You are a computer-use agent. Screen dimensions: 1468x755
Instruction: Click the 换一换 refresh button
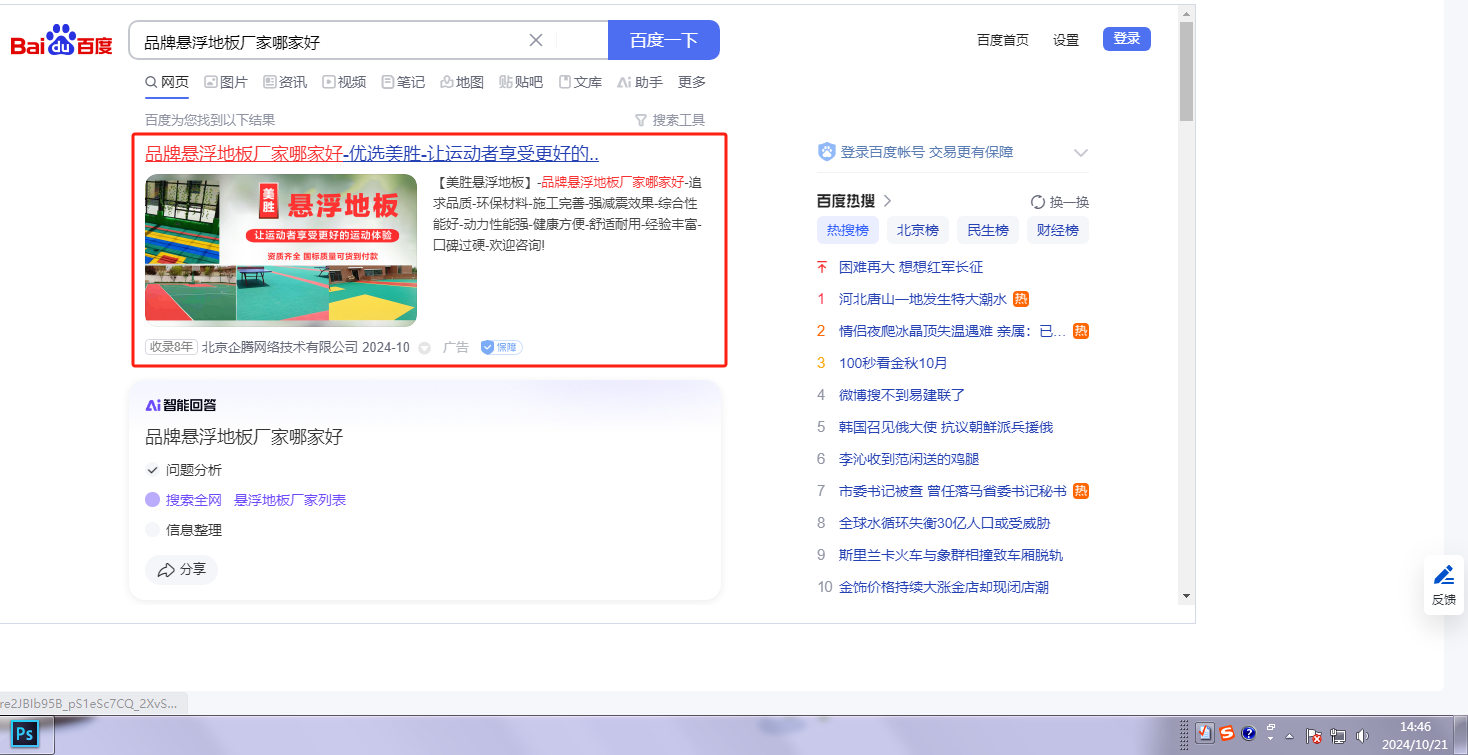(1060, 201)
